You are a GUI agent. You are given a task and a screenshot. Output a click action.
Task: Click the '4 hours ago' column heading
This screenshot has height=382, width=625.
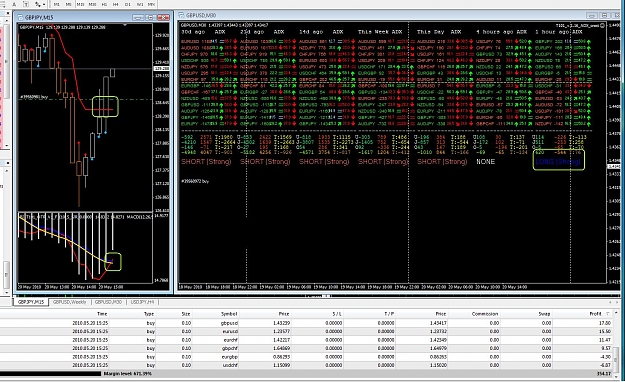[x=495, y=32]
